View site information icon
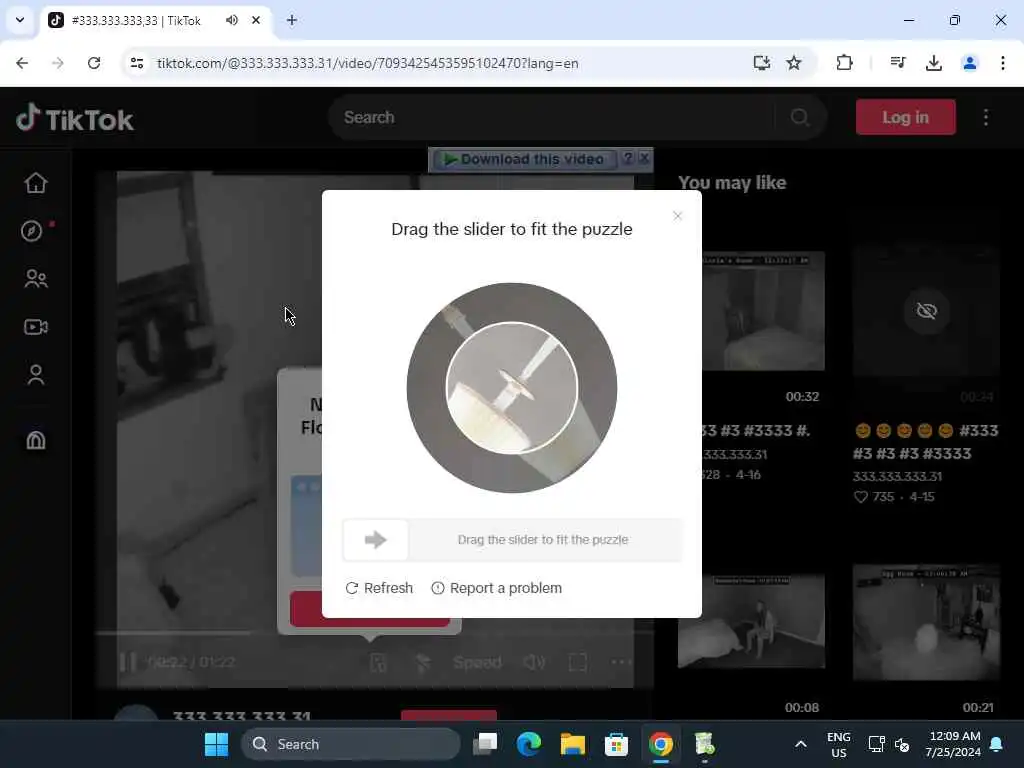This screenshot has height=768, width=1024. [x=137, y=63]
